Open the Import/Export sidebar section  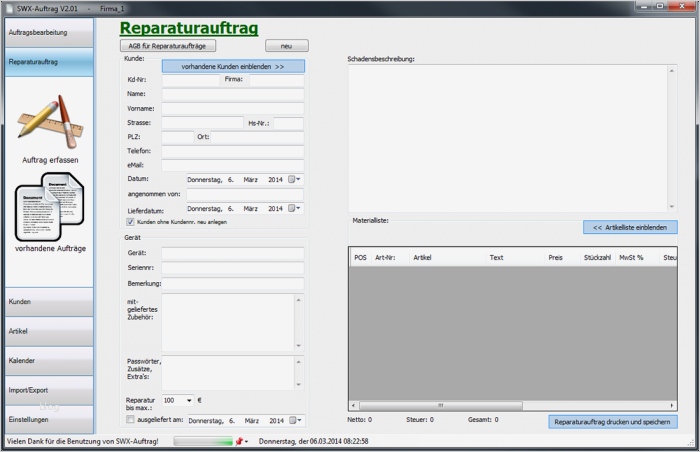pyautogui.click(x=49, y=390)
